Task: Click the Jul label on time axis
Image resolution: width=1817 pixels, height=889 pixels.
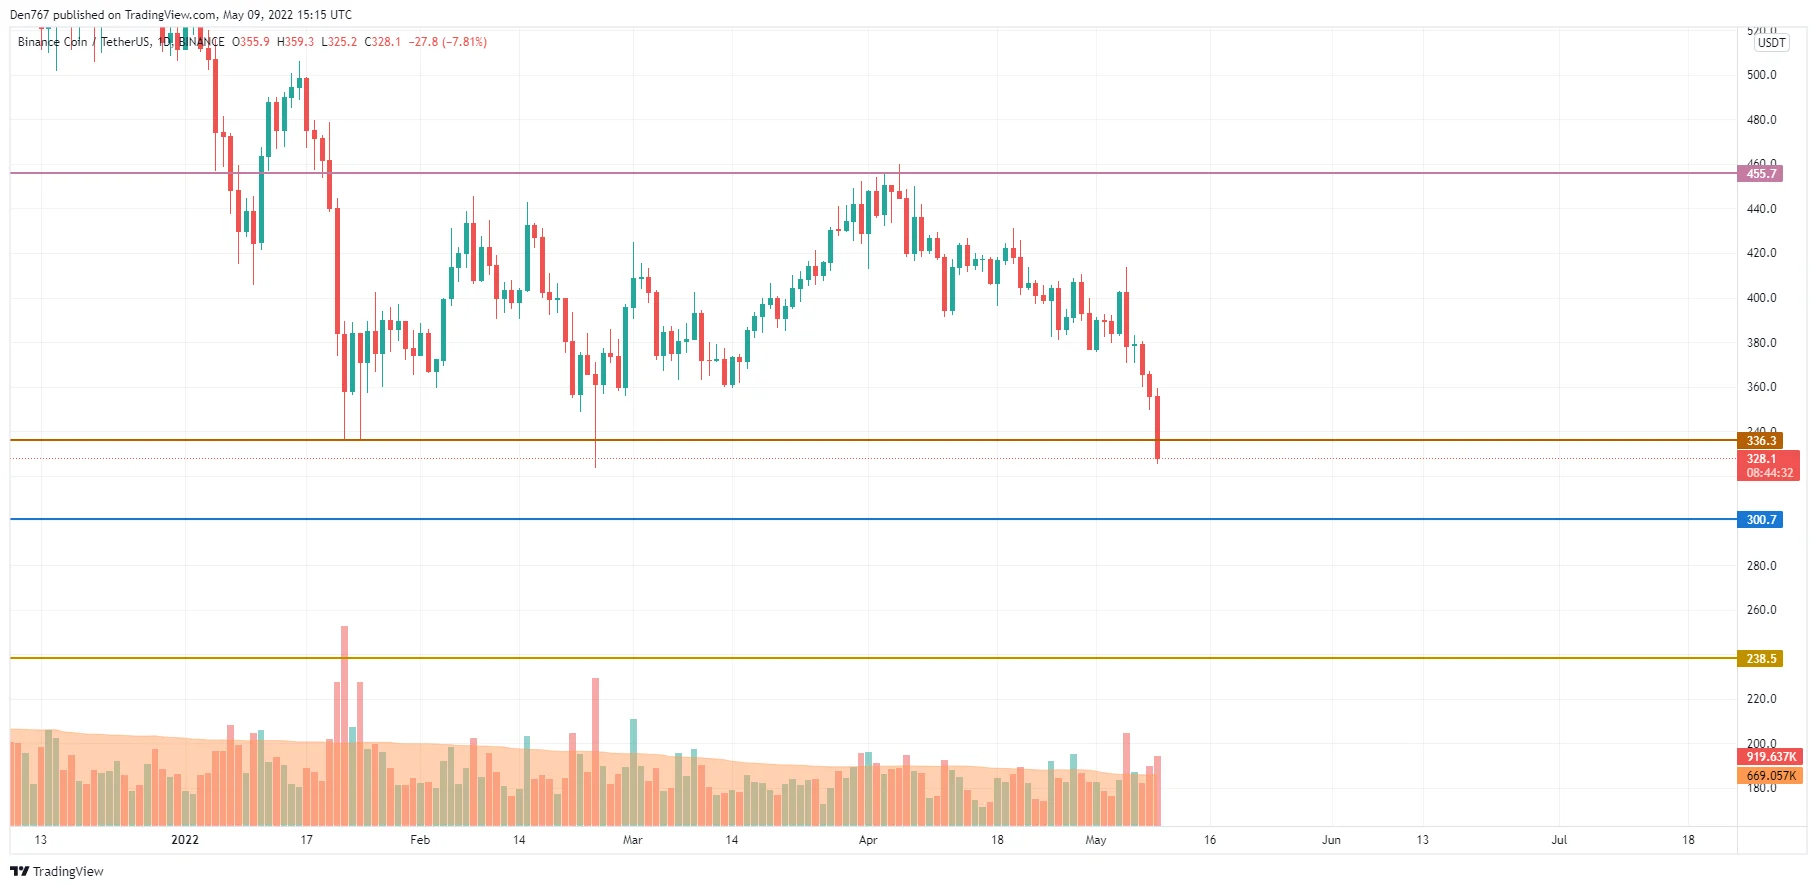Action: tap(1559, 840)
